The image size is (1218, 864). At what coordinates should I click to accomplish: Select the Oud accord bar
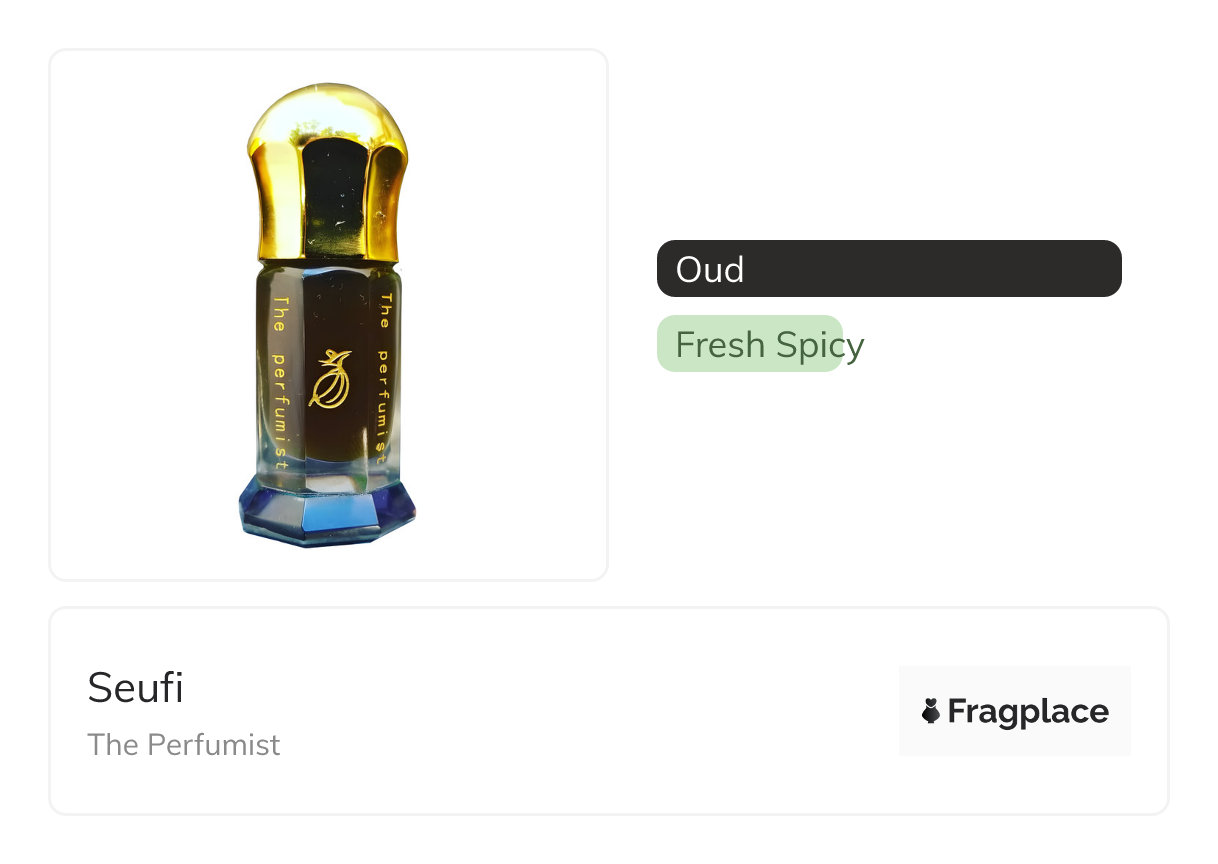(x=889, y=268)
